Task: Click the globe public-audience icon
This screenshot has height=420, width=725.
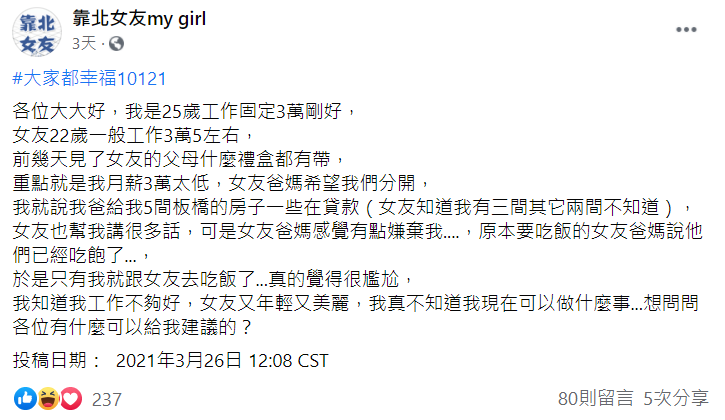Action: (x=117, y=44)
